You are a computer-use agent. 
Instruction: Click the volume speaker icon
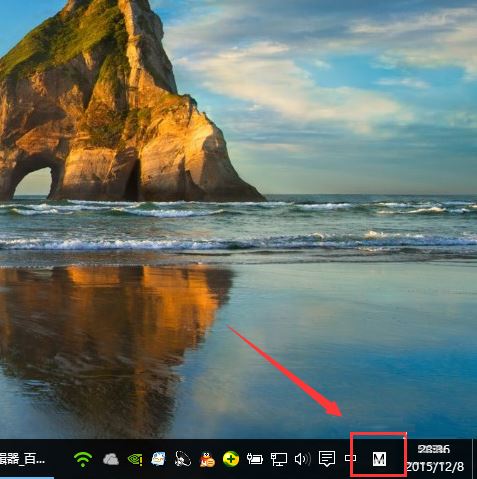[303, 459]
